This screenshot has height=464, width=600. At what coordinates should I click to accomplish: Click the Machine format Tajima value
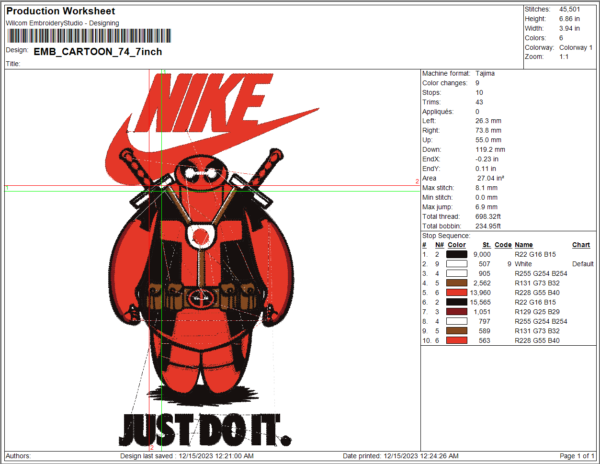tap(487, 74)
